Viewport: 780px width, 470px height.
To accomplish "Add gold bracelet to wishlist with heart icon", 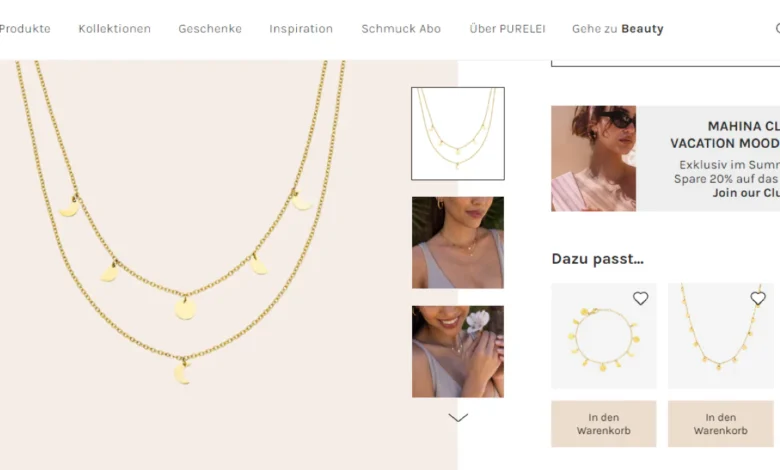I will [640, 298].
